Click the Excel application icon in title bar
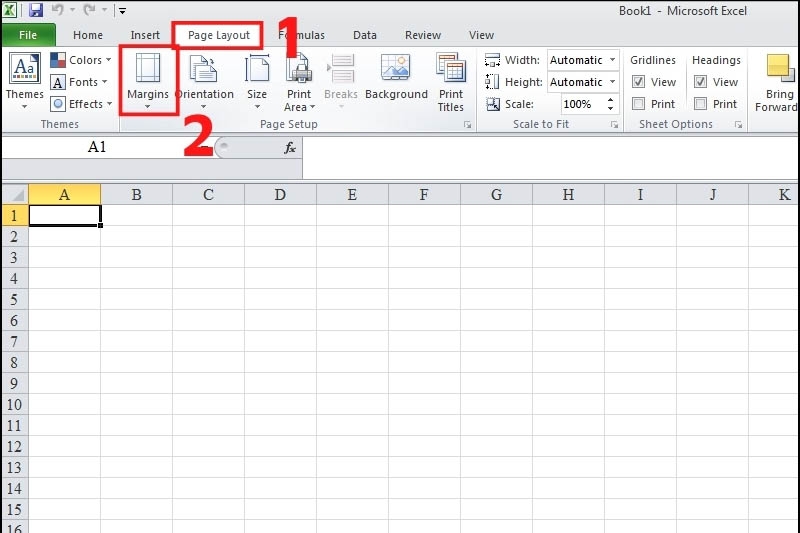The height and width of the screenshot is (533, 800). point(9,10)
